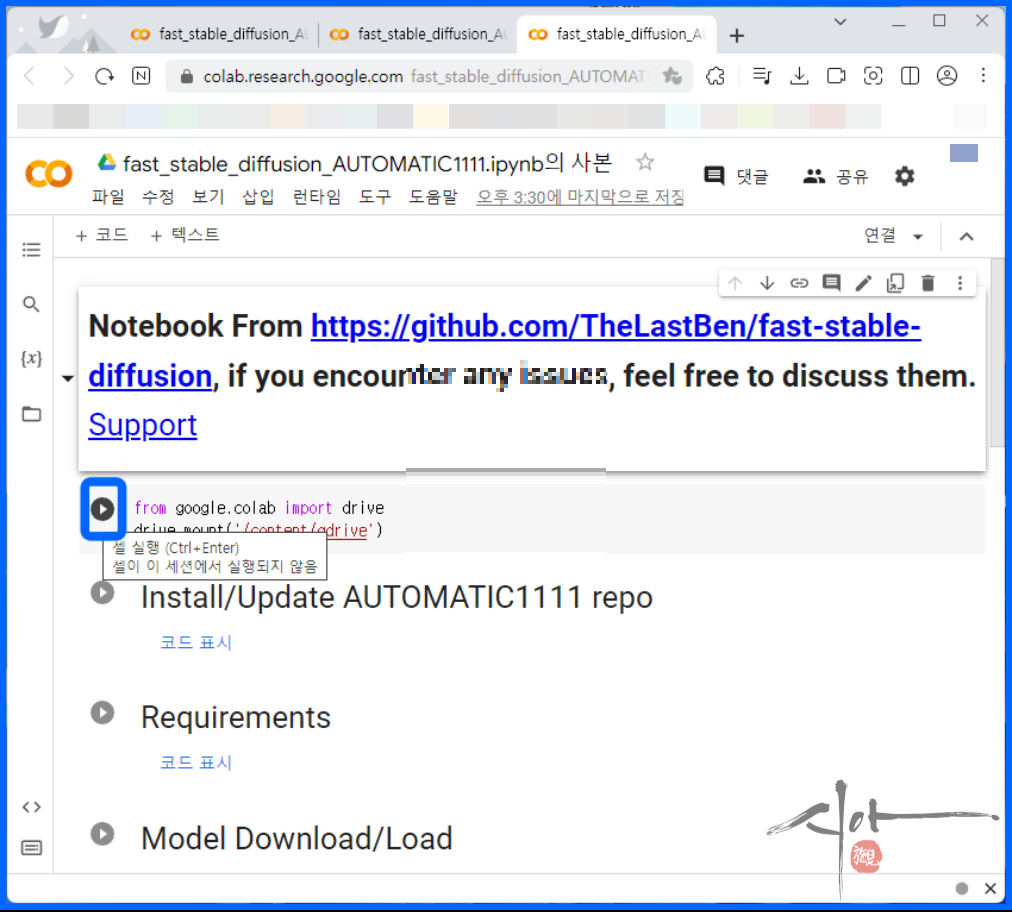Open the Support link
The width and height of the screenshot is (1012, 912).
(143, 425)
